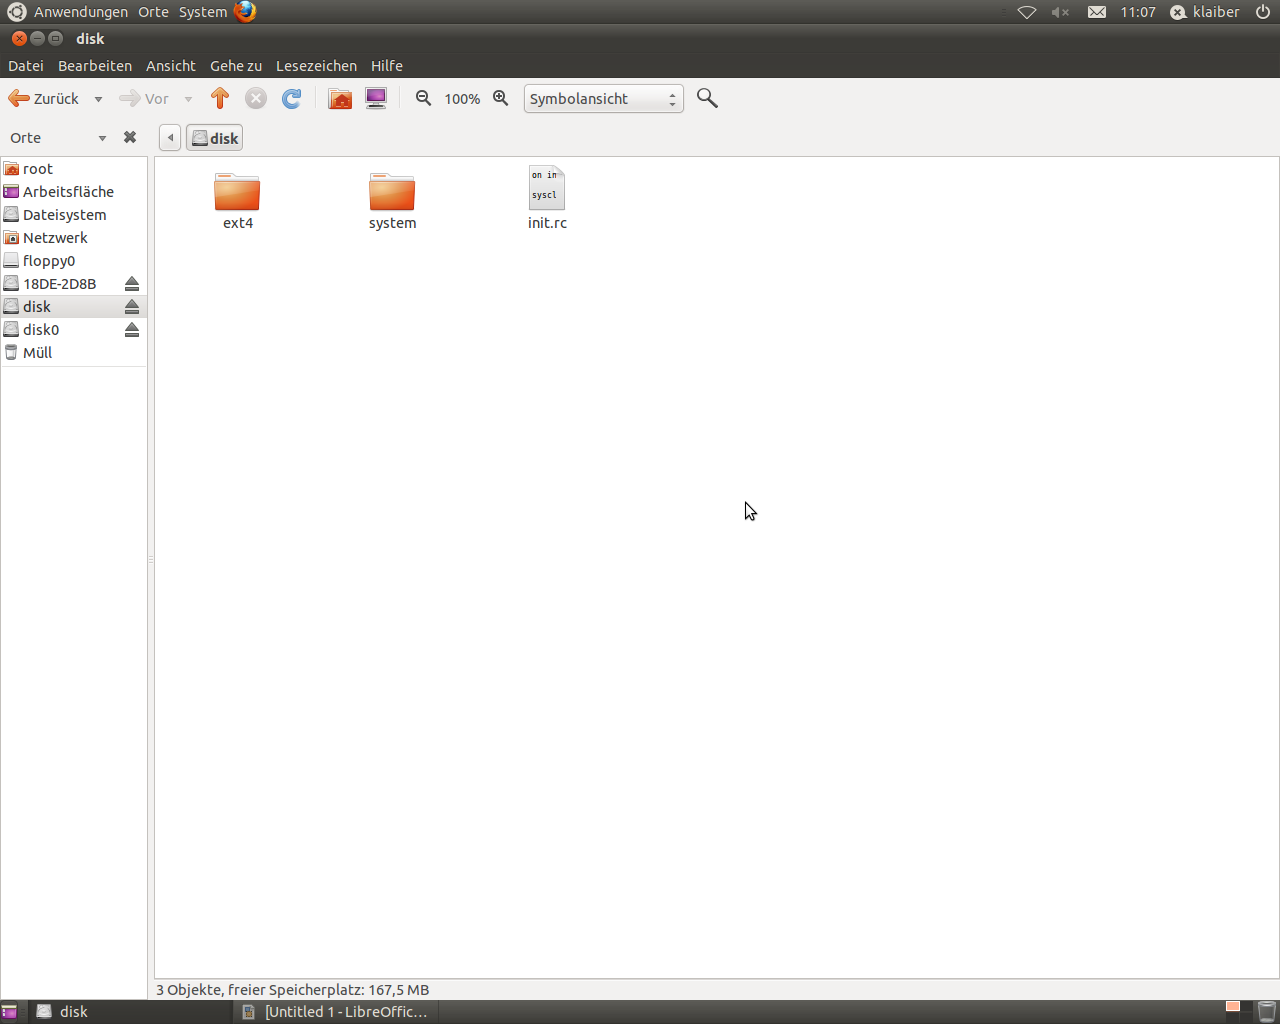This screenshot has width=1280, height=1024.
Task: Switch to disk window in taskbar
Action: coord(128,1012)
